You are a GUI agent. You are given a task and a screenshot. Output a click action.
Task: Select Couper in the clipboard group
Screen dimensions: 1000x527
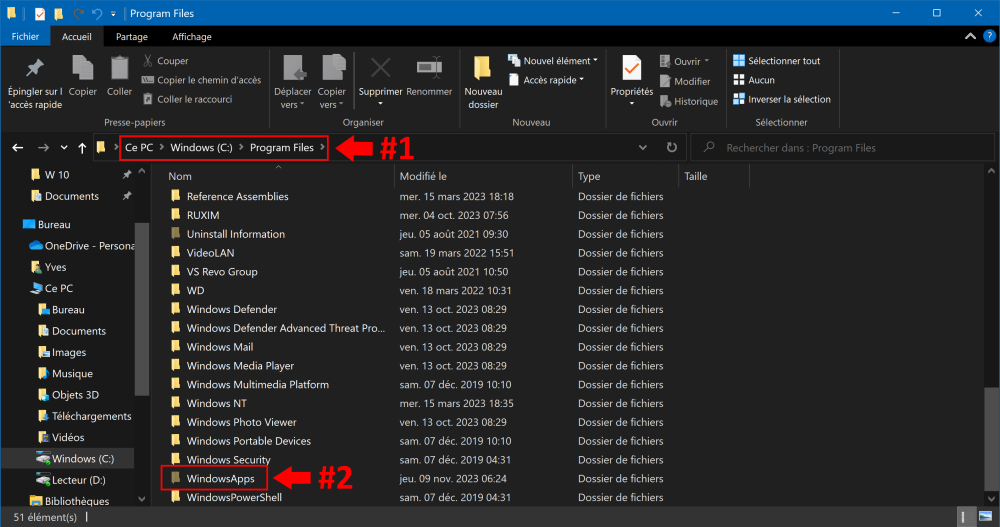(x=166, y=61)
